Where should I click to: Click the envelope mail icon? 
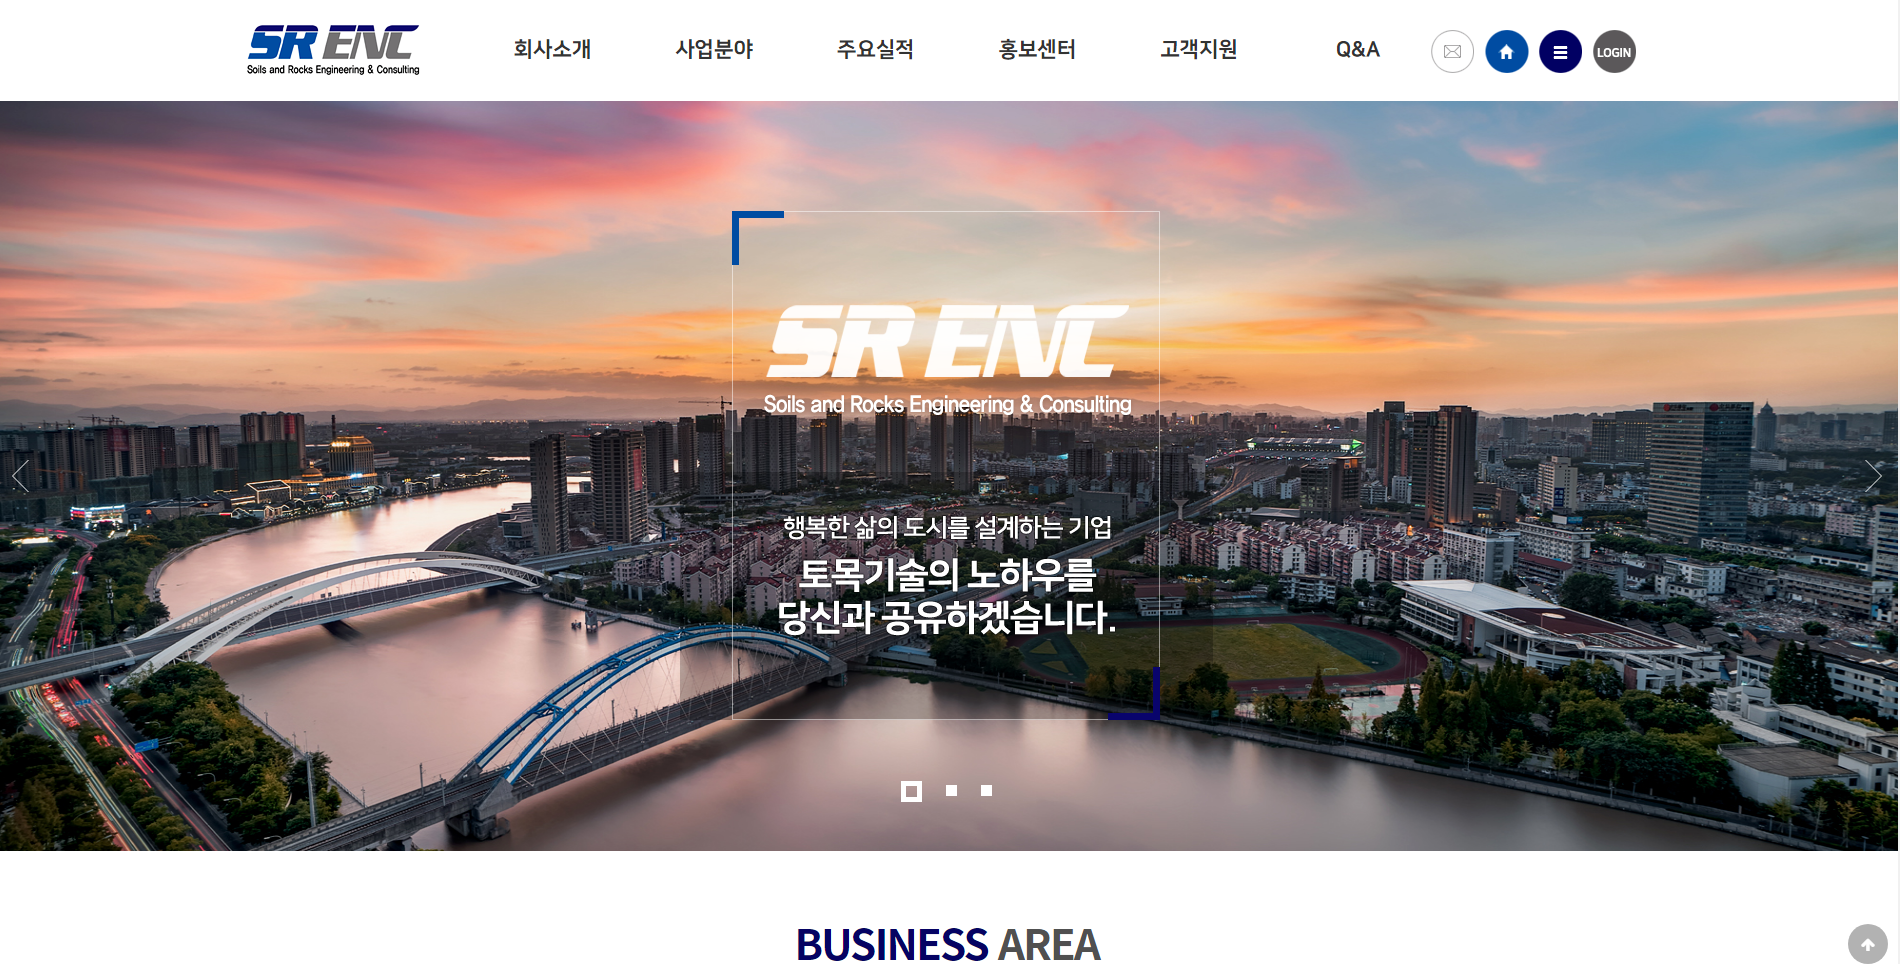pos(1452,52)
